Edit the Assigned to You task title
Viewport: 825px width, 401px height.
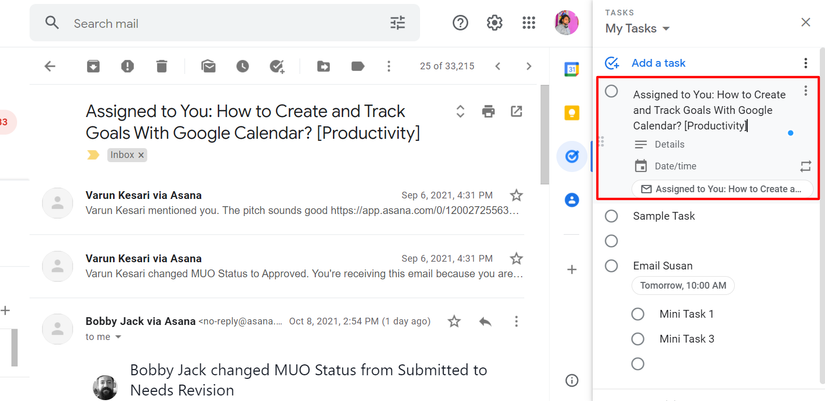pyautogui.click(x=709, y=110)
